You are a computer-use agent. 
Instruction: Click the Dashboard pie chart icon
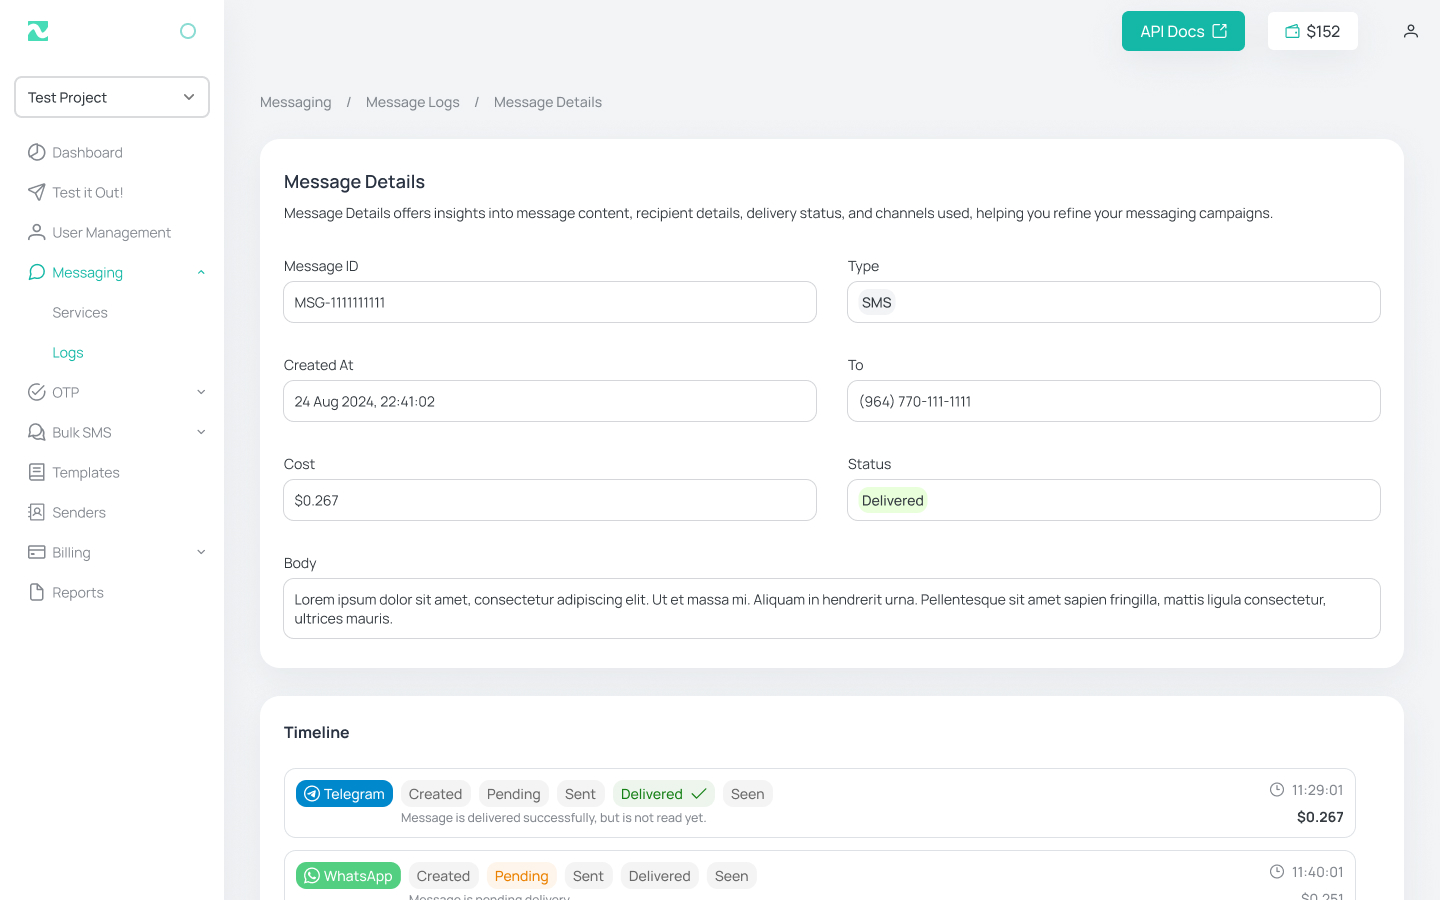(37, 152)
